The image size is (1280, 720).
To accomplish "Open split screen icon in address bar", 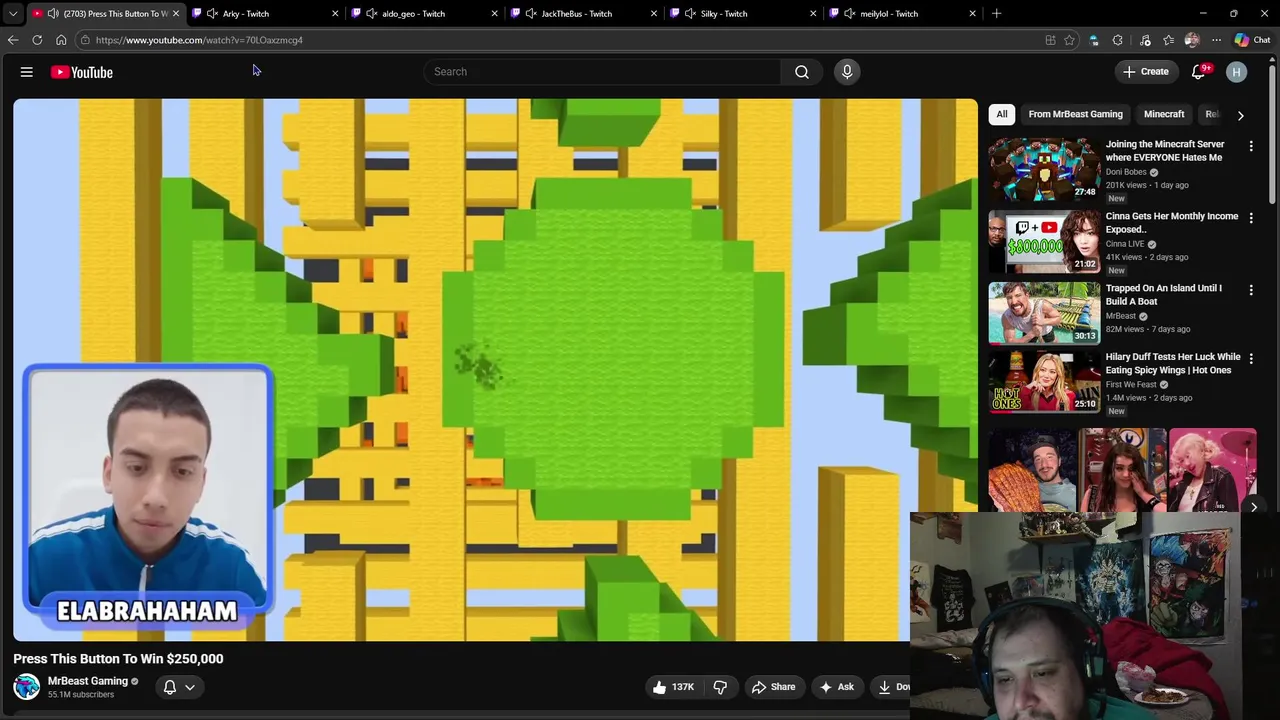I will 1050,40.
